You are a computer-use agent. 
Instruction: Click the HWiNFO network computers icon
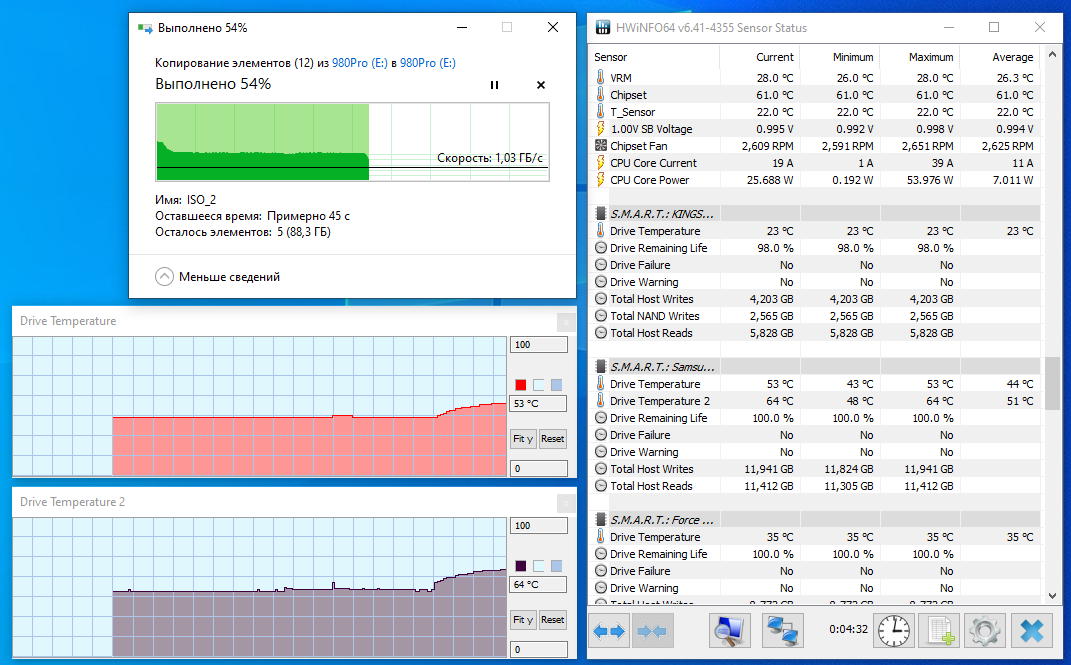tap(783, 630)
